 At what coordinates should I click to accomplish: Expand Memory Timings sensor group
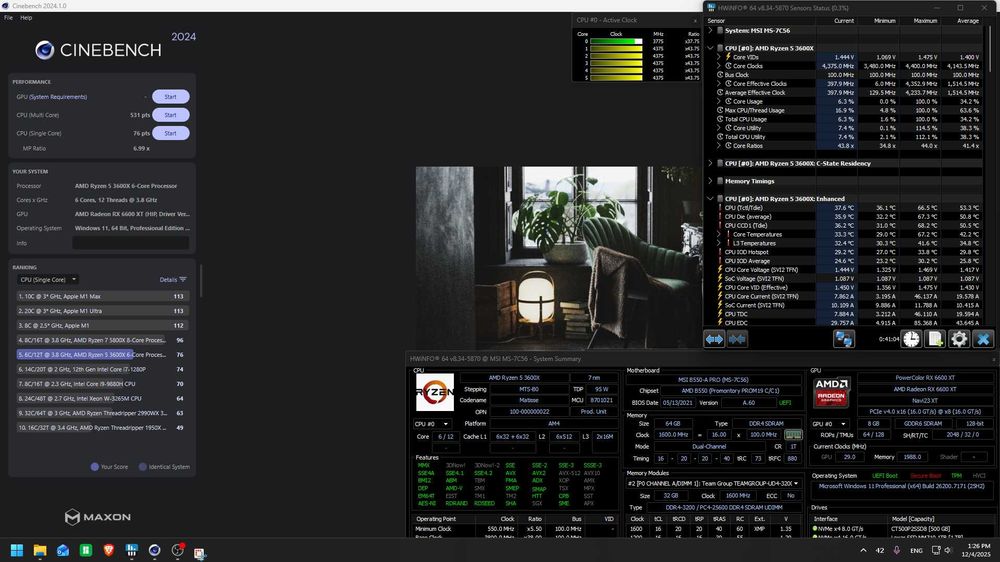point(710,181)
